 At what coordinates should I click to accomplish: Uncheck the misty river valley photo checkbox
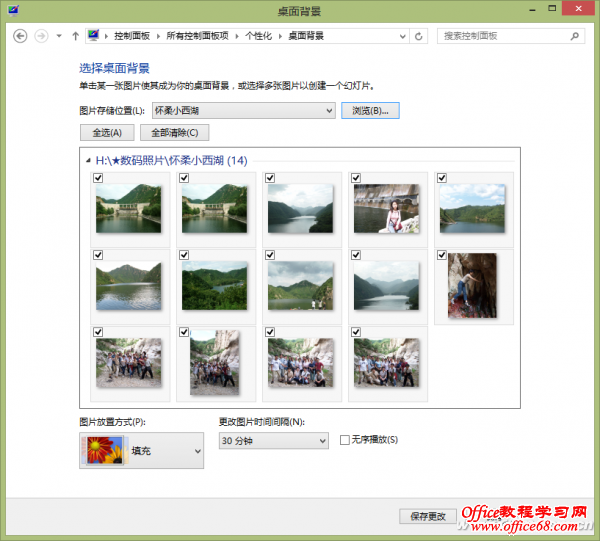[x=270, y=178]
